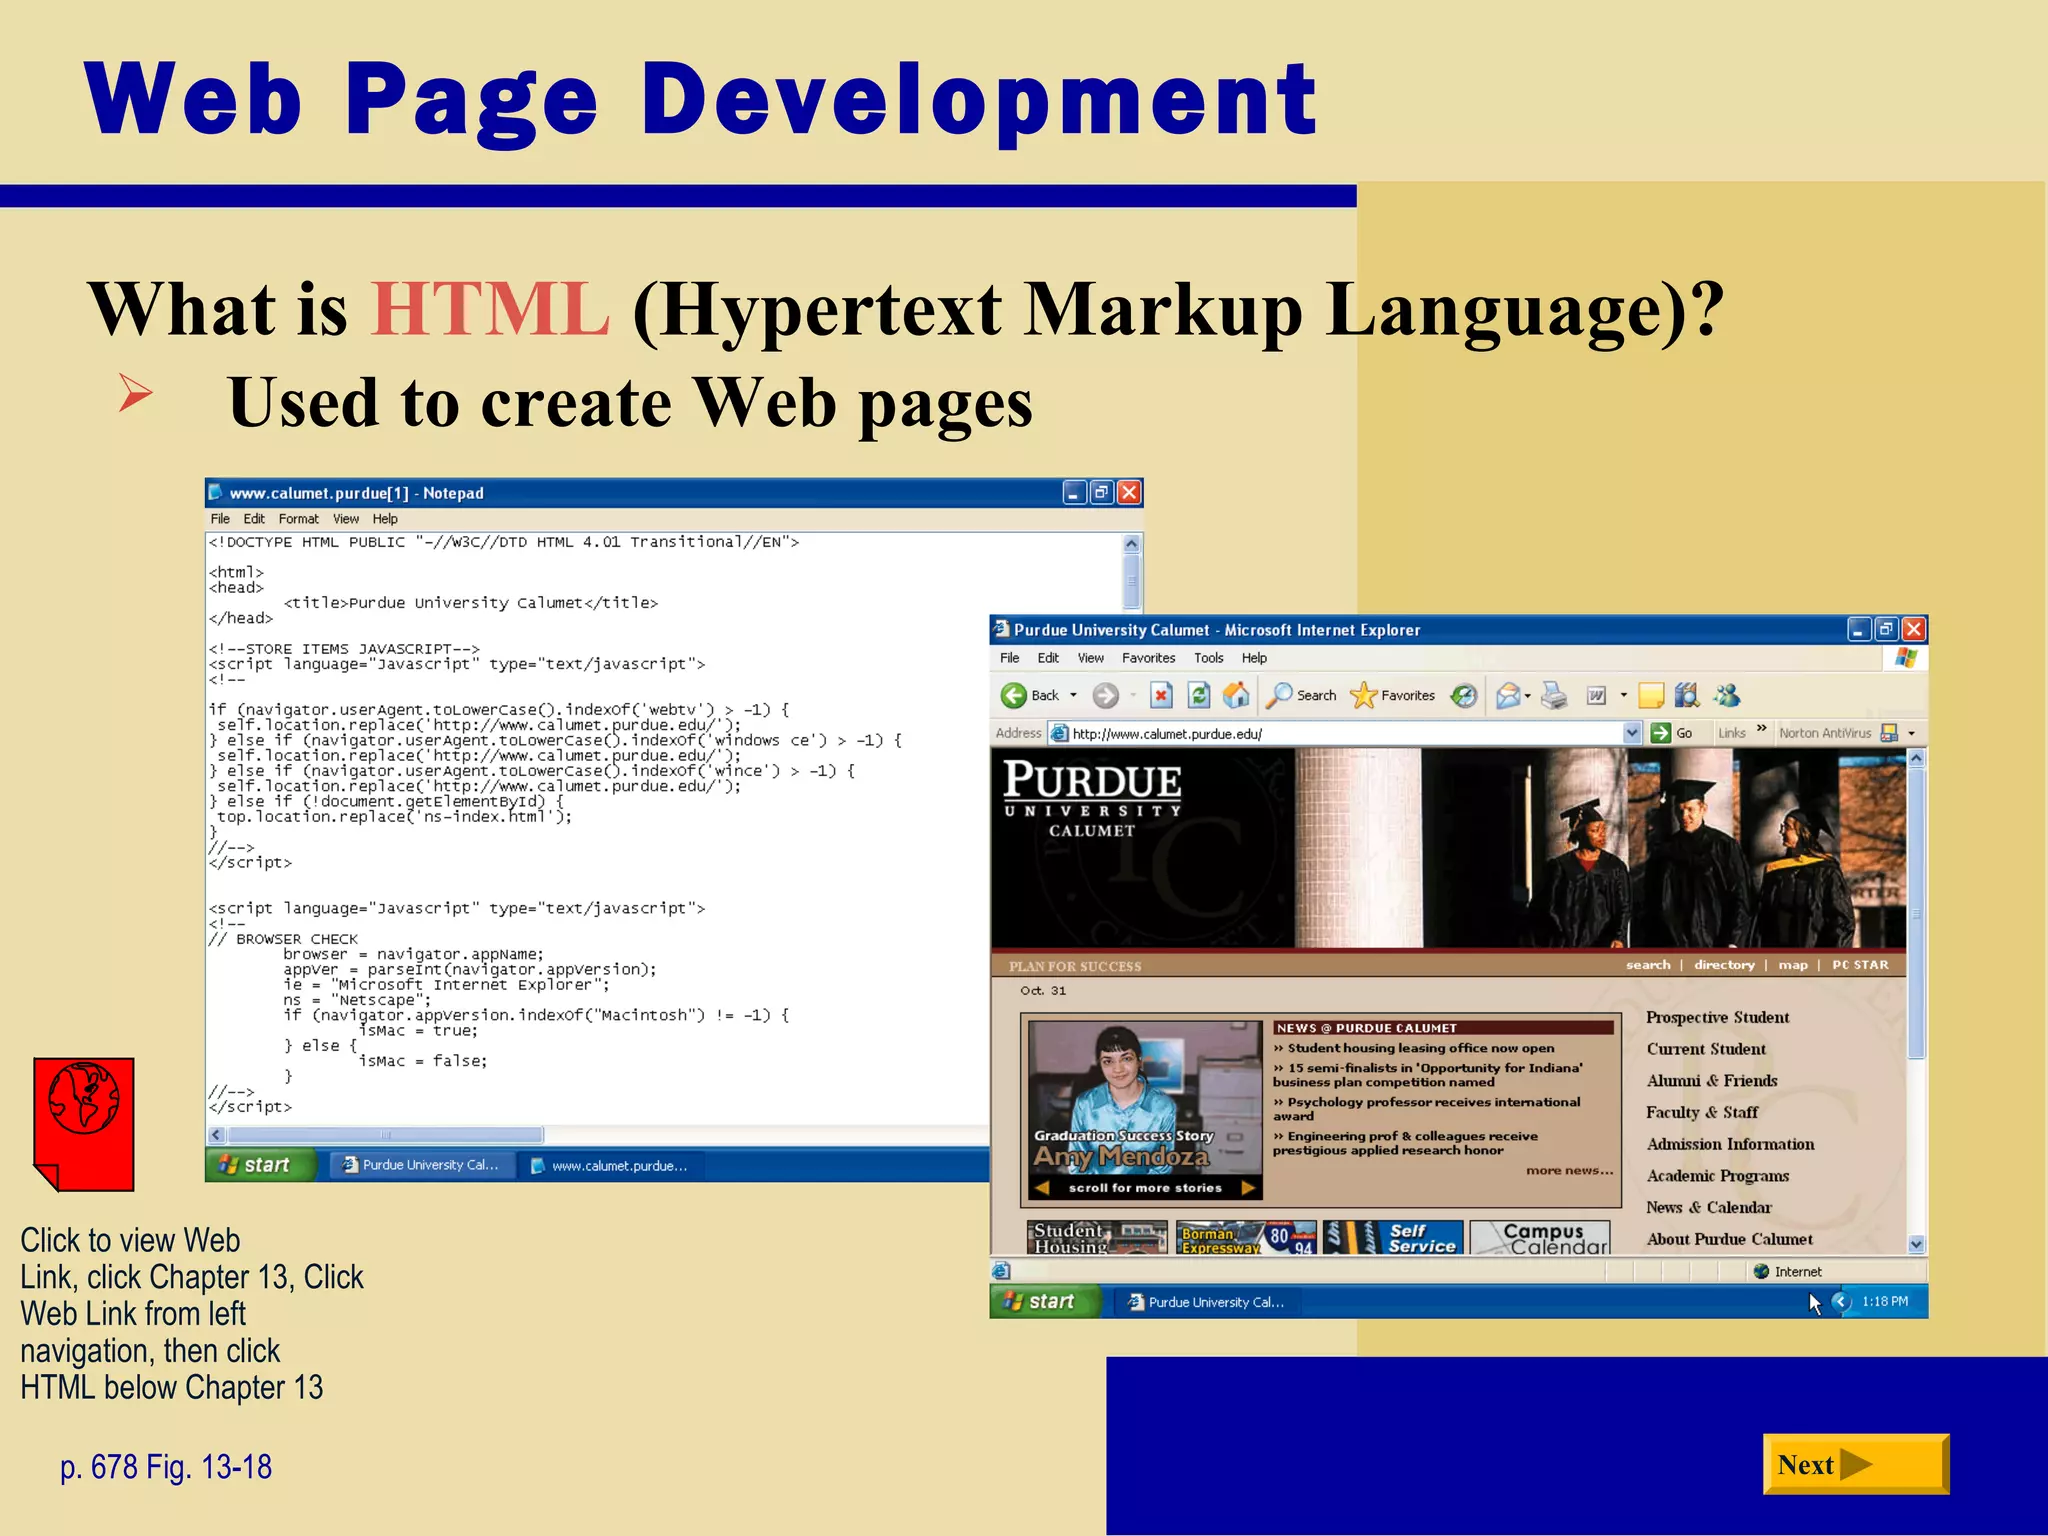Open the Help menu in Notepad
This screenshot has width=2048, height=1536.
(385, 519)
